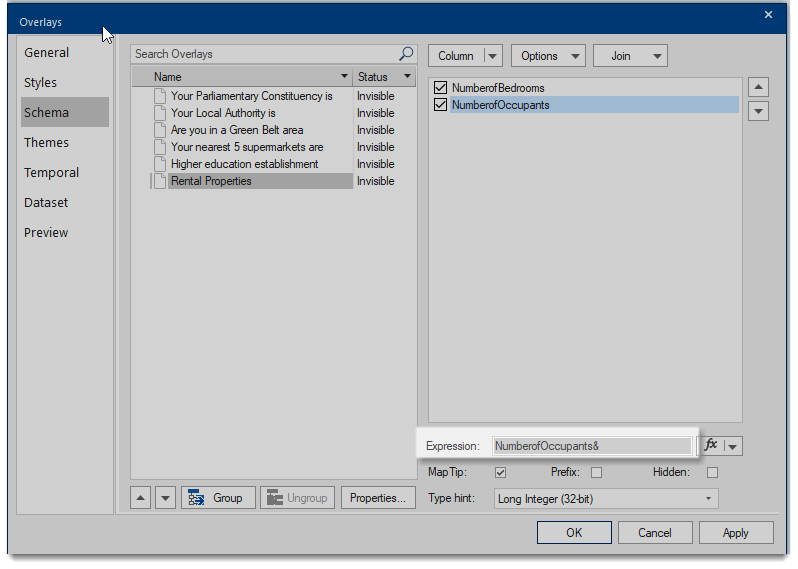Click the Apply button
798x569 pixels.
click(x=735, y=533)
